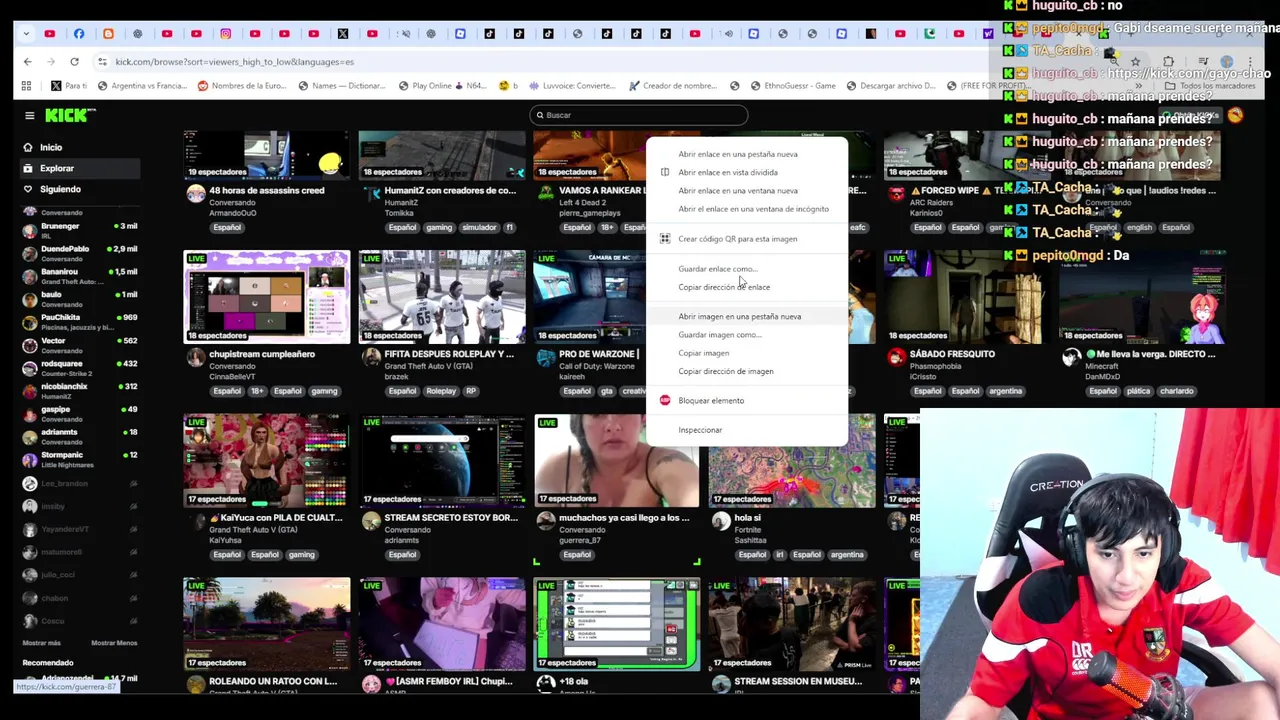Open the 'EthnoGuessr - Game' bookmark
The image size is (1280, 720).
click(792, 86)
